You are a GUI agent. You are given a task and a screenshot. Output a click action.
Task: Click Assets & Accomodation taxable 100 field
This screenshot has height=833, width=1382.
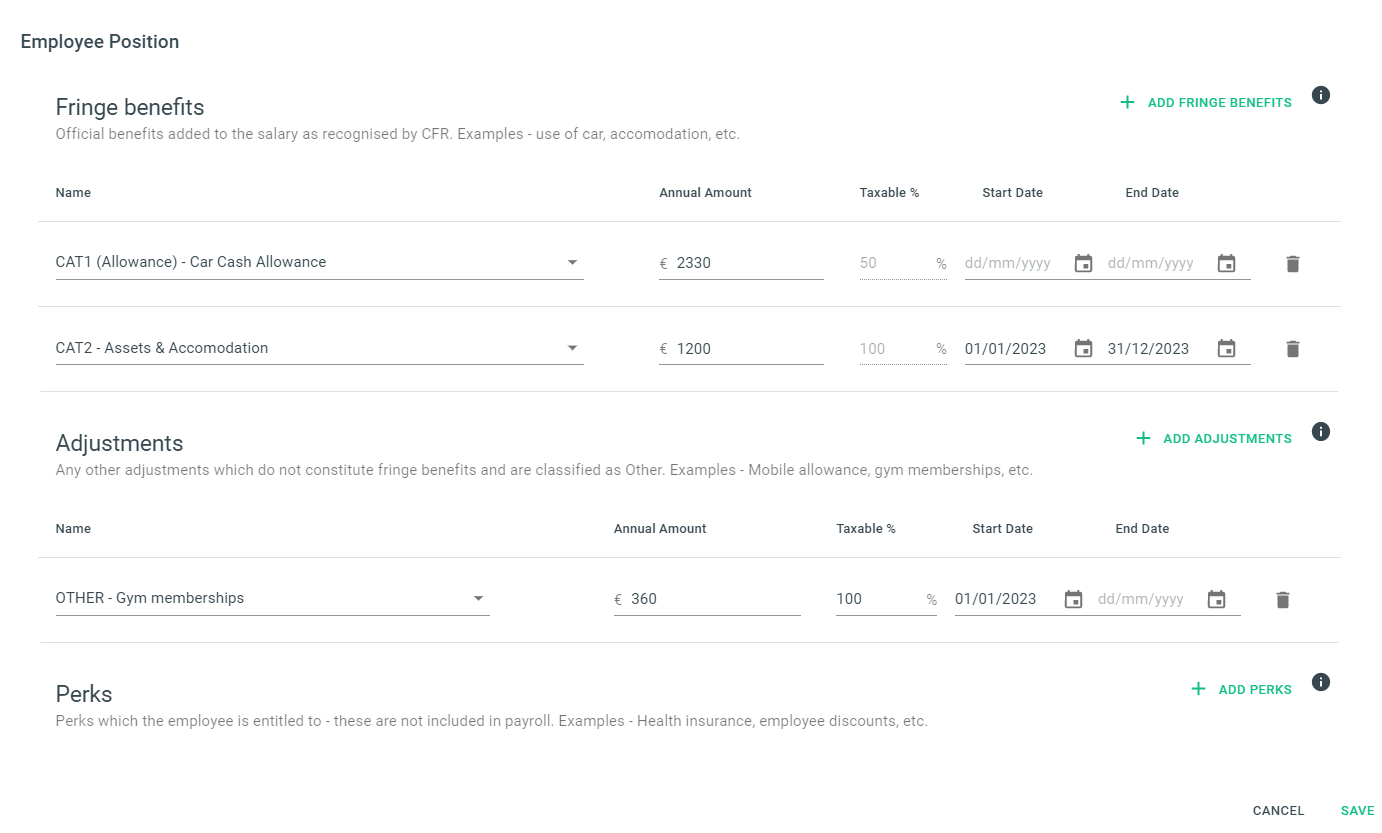903,348
